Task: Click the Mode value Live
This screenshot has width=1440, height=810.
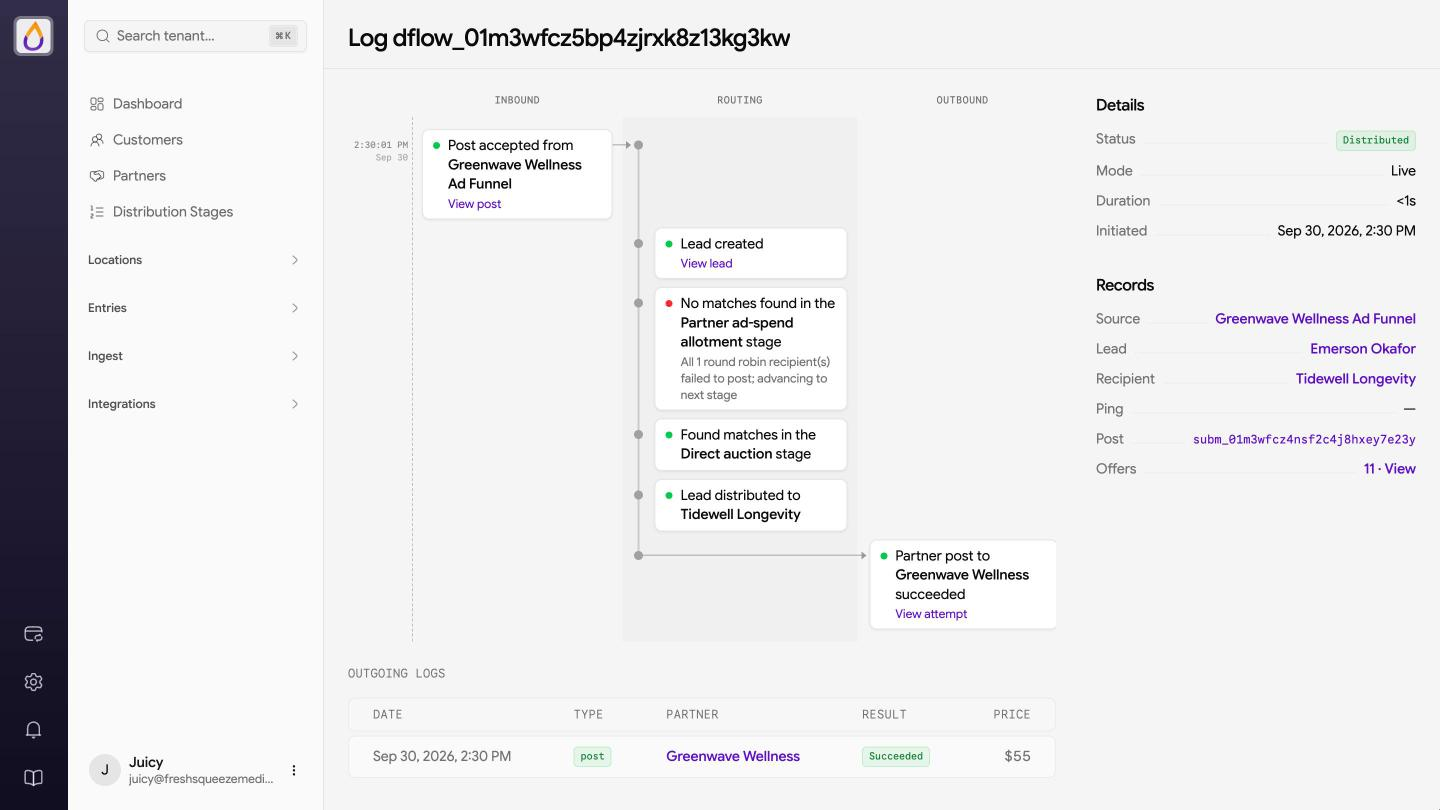Action: pyautogui.click(x=1403, y=171)
